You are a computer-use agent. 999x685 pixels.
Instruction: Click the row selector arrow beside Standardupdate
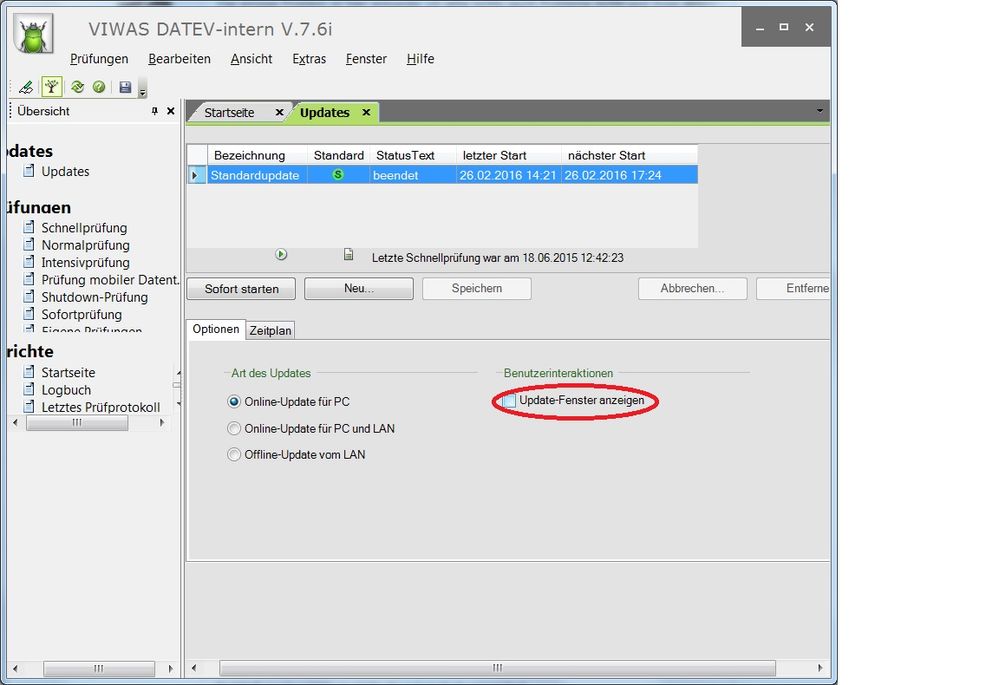tap(196, 175)
